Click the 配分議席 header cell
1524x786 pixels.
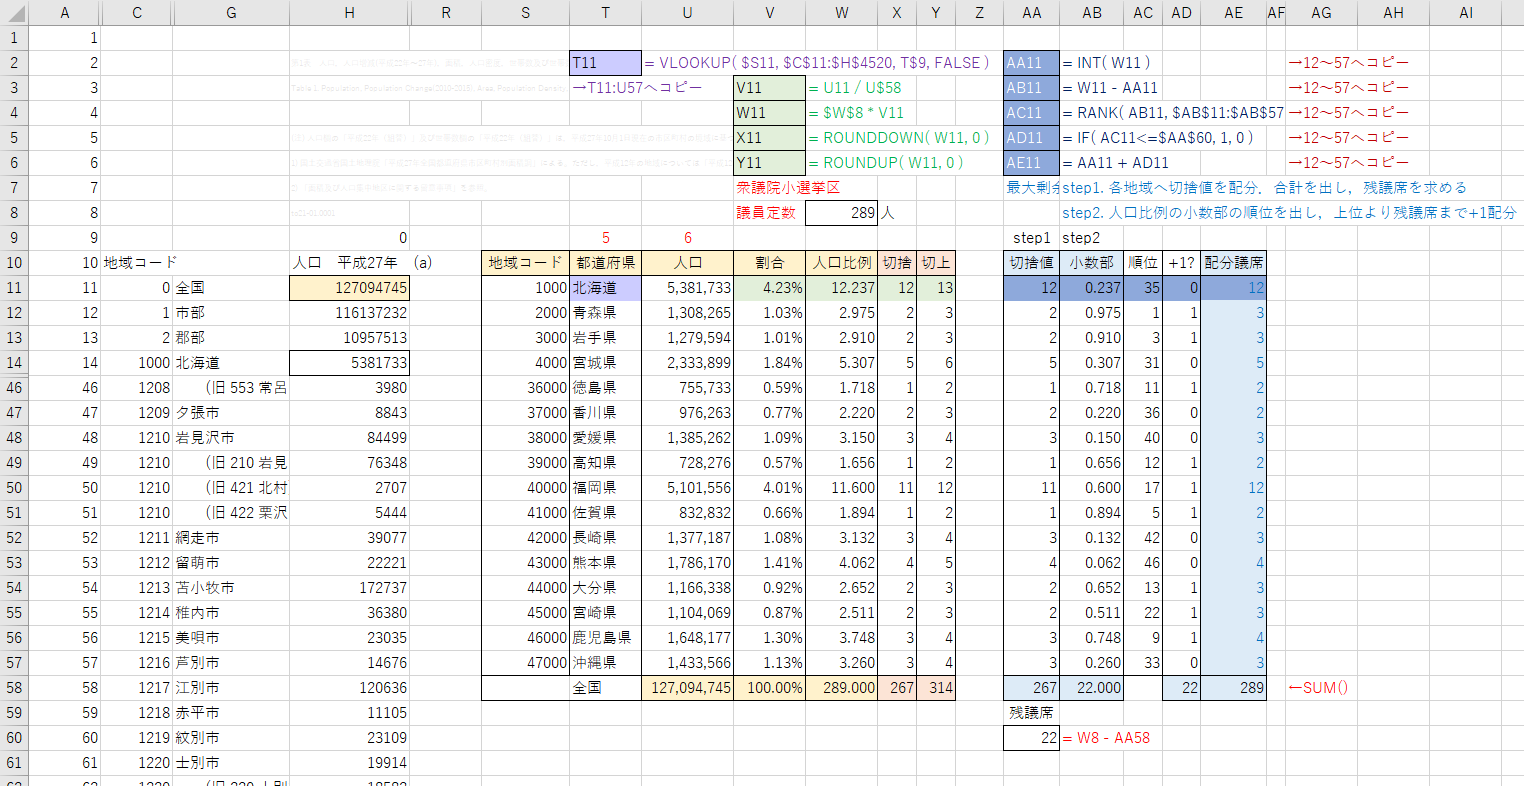[1234, 263]
